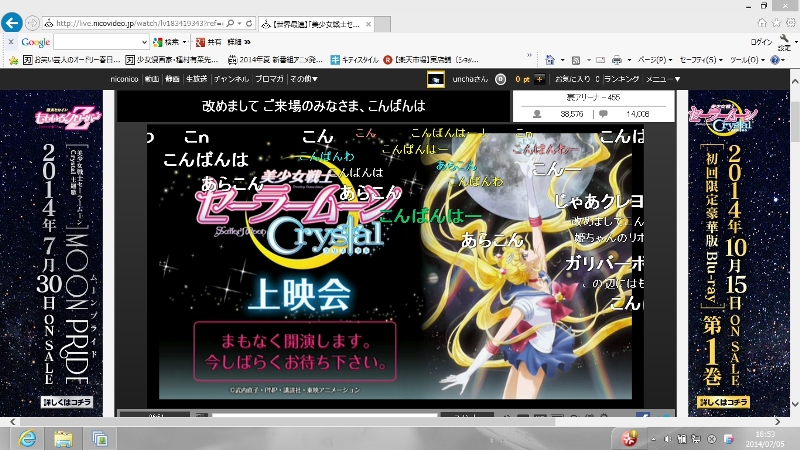
Task: Open the チャンネル section in niconico header
Action: click(x=231, y=79)
